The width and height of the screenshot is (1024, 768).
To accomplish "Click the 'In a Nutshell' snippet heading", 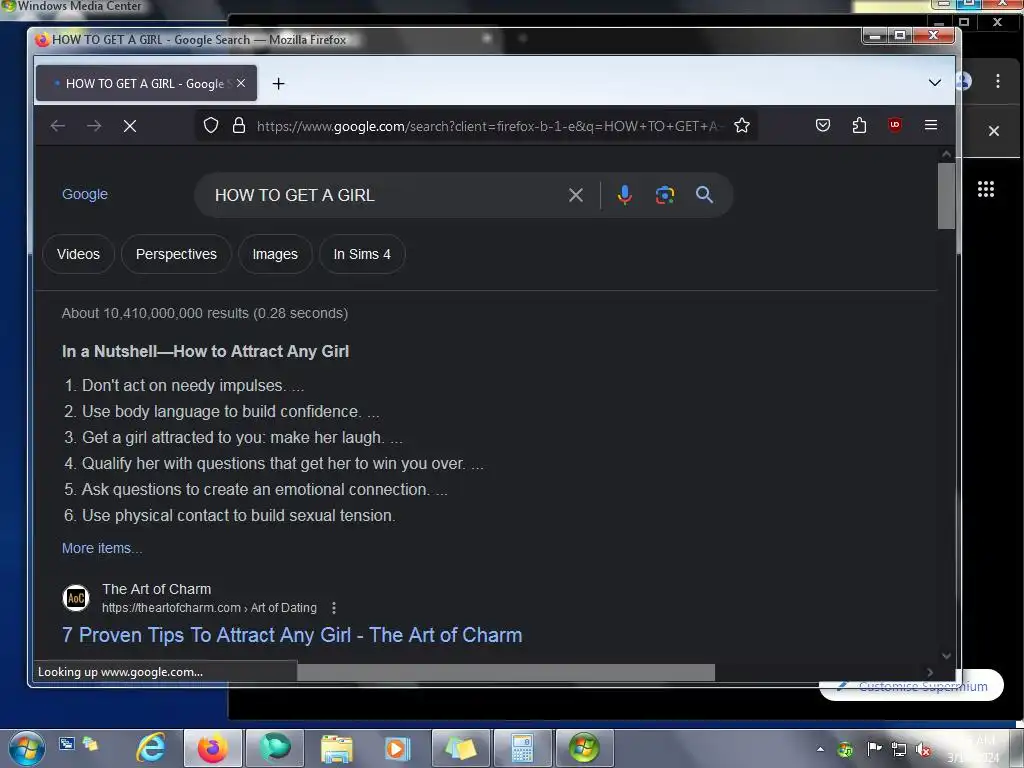I will (206, 351).
